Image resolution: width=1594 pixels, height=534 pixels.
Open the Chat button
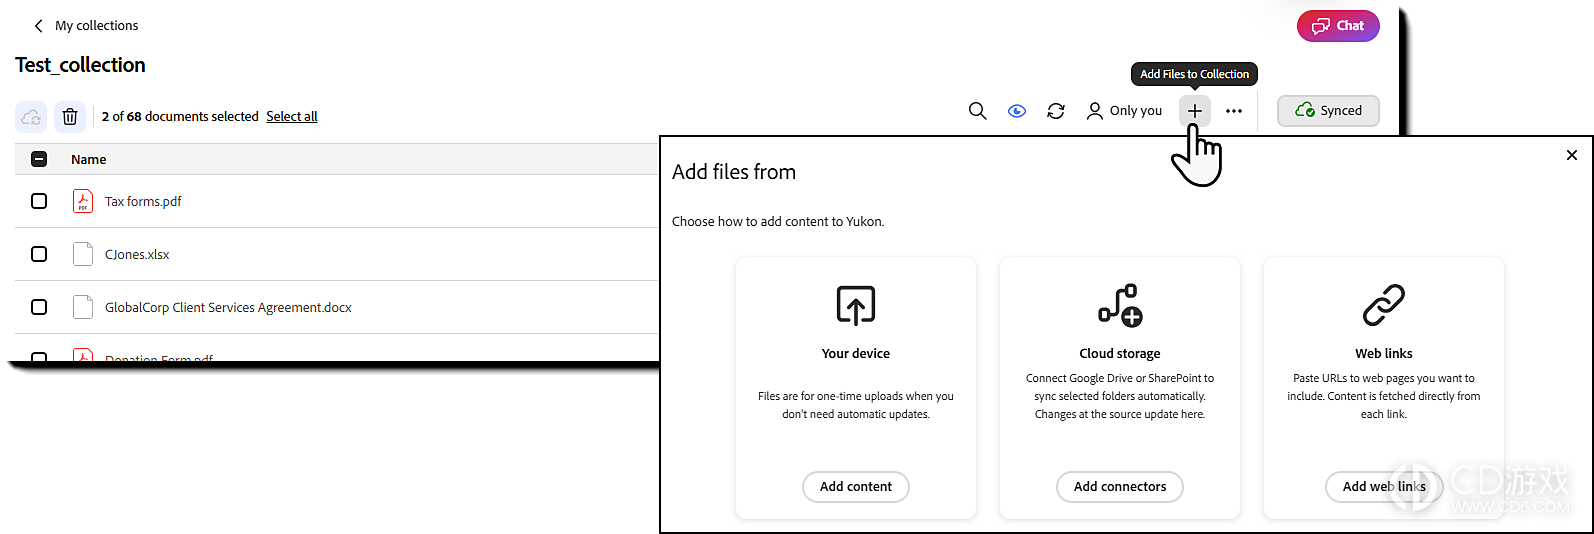1338,26
